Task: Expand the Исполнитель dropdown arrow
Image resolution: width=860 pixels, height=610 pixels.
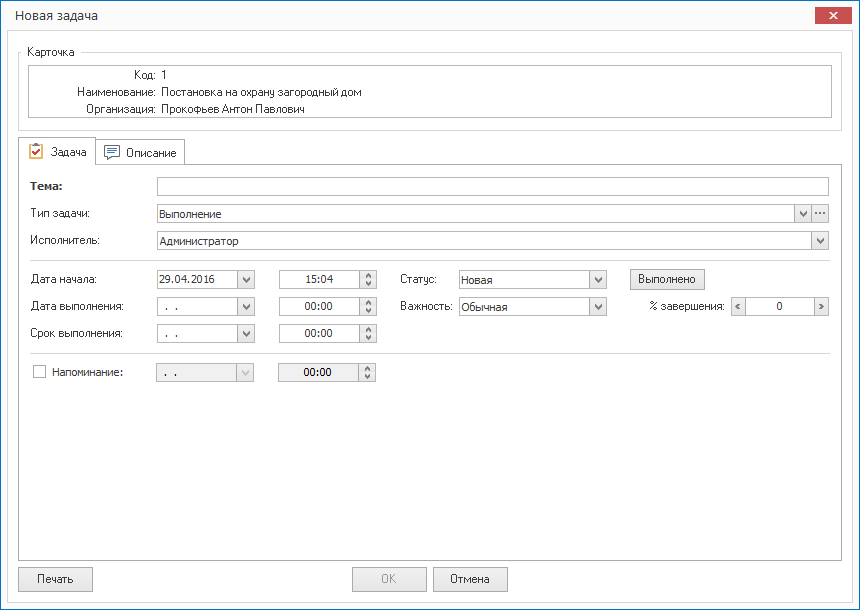Action: coord(820,241)
